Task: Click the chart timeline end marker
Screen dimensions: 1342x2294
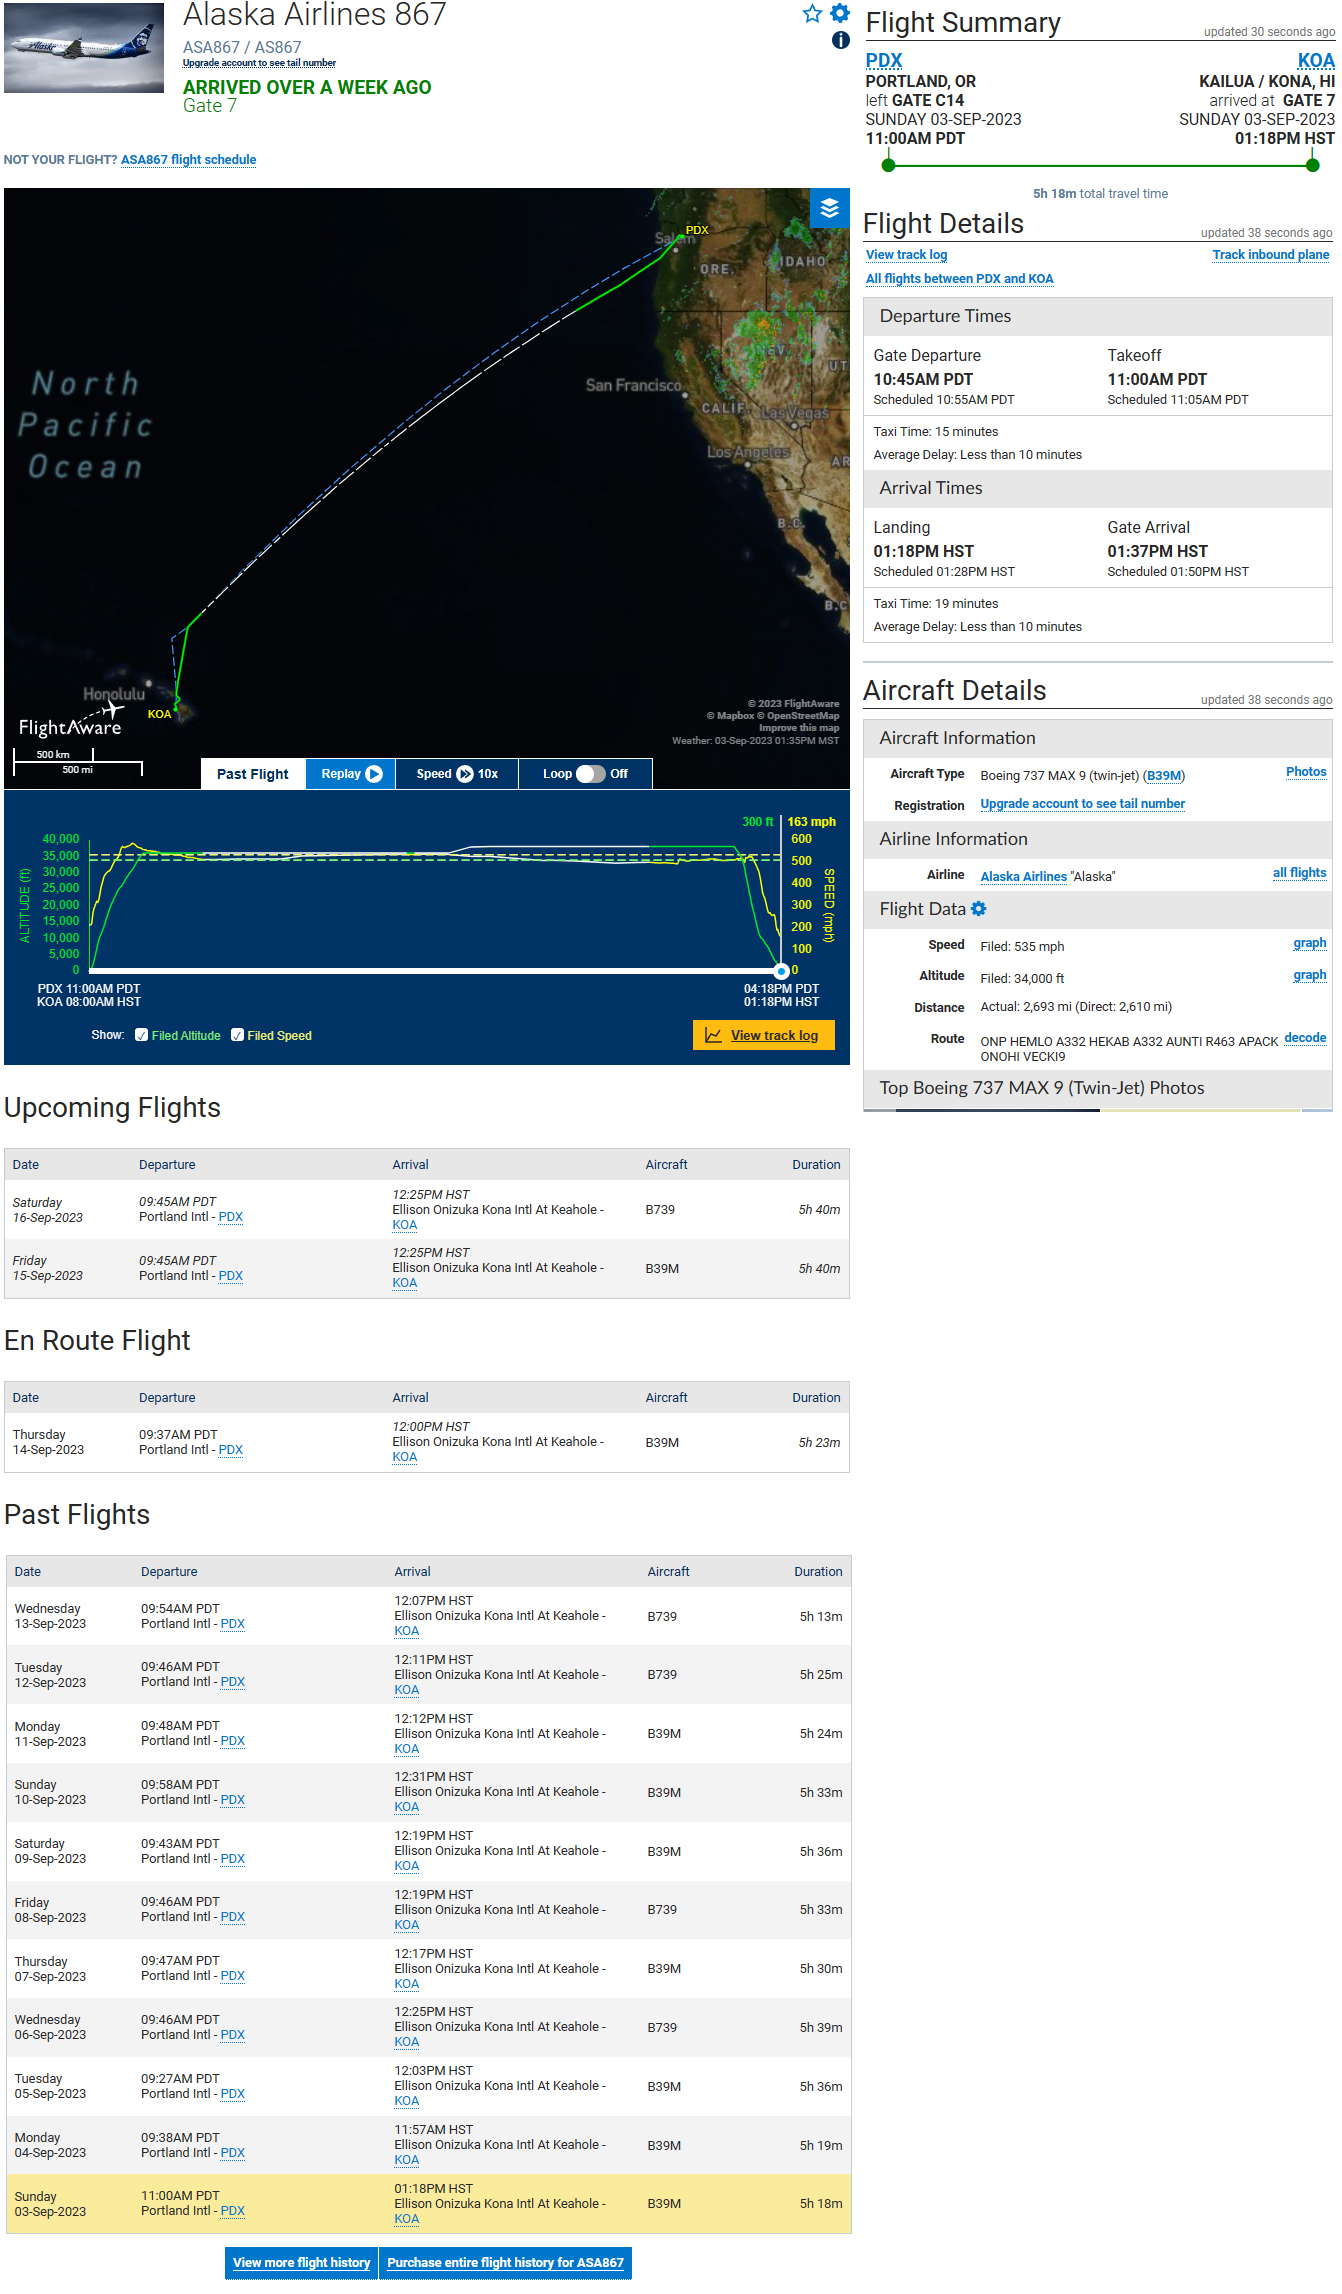Action: (x=781, y=970)
